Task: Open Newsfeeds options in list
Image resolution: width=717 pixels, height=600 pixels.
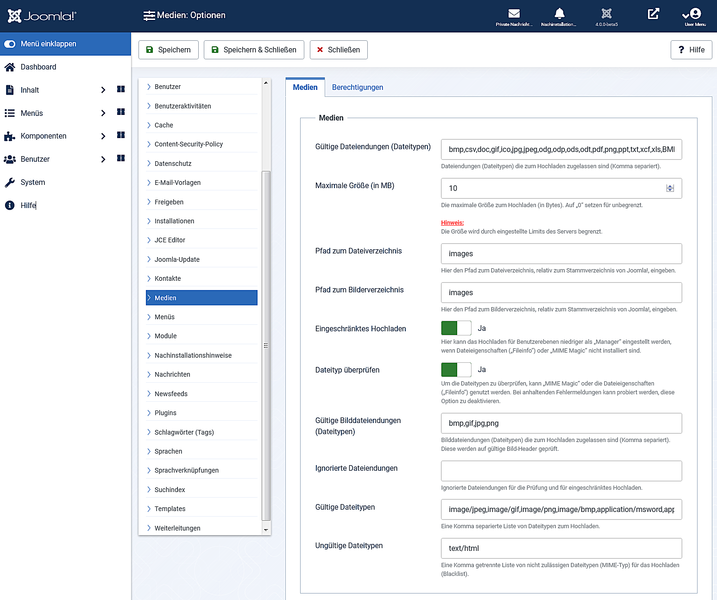Action: (202, 393)
